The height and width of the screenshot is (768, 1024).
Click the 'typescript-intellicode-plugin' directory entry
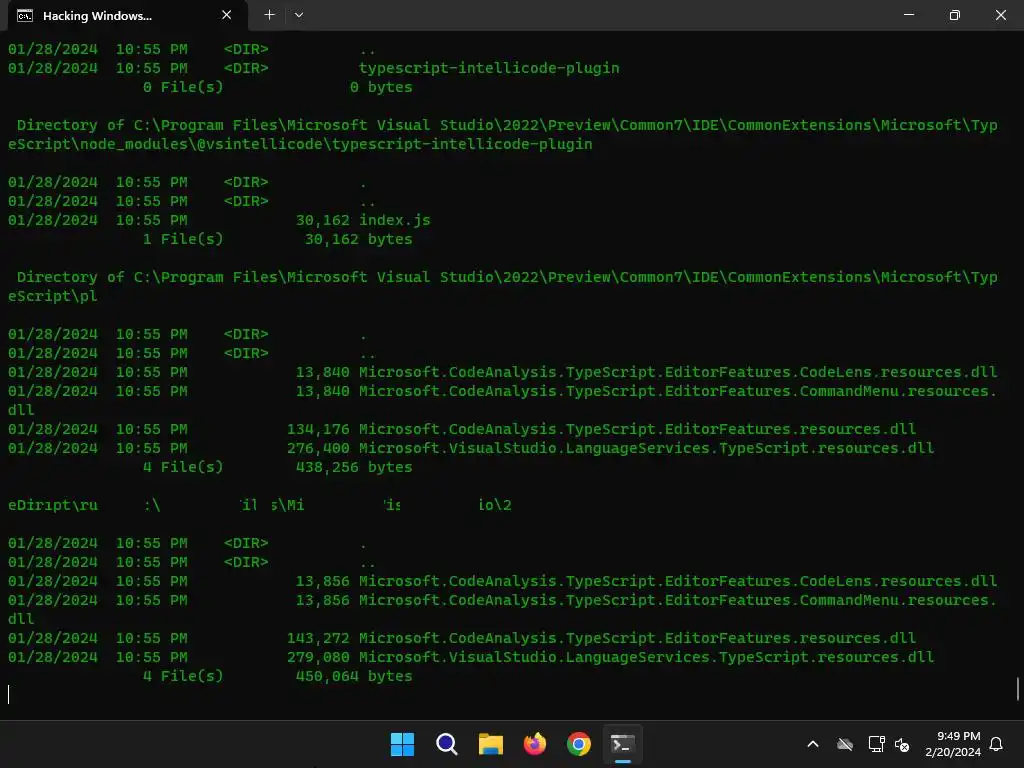pos(488,68)
